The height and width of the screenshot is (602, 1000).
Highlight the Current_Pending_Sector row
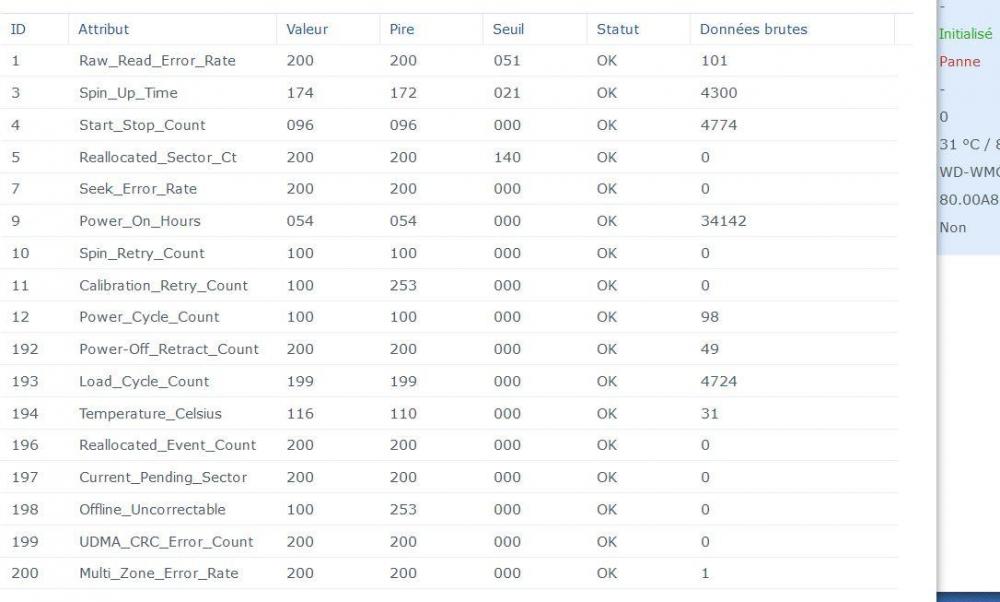click(x=163, y=477)
